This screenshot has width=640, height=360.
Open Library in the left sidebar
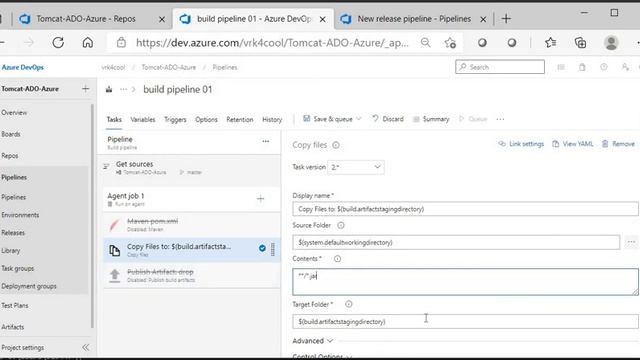(x=11, y=251)
